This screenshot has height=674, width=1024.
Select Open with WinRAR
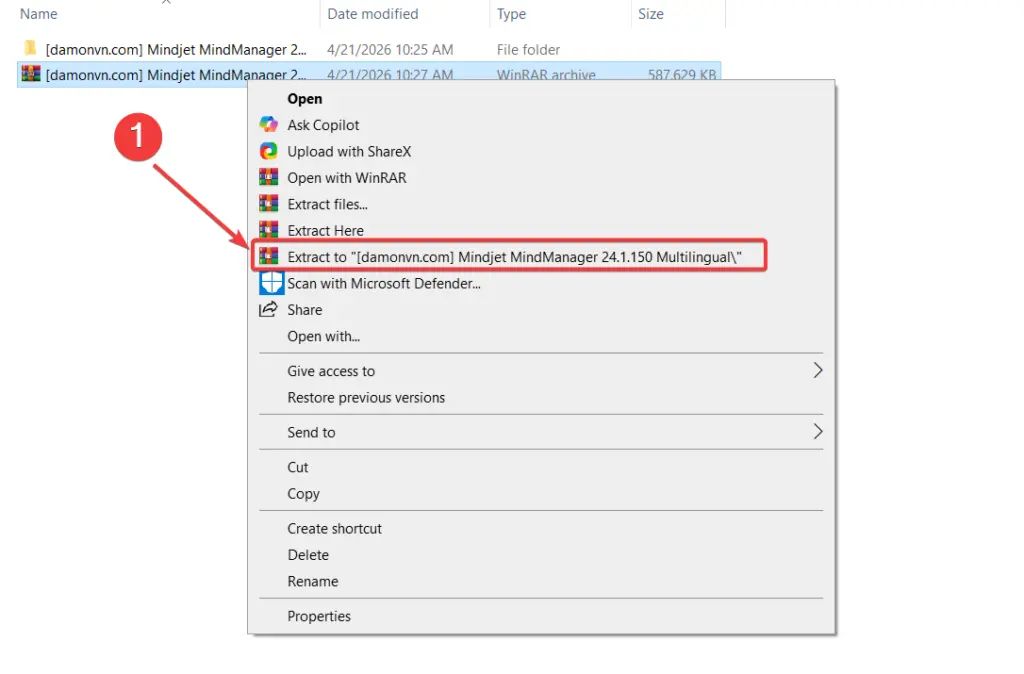point(347,178)
